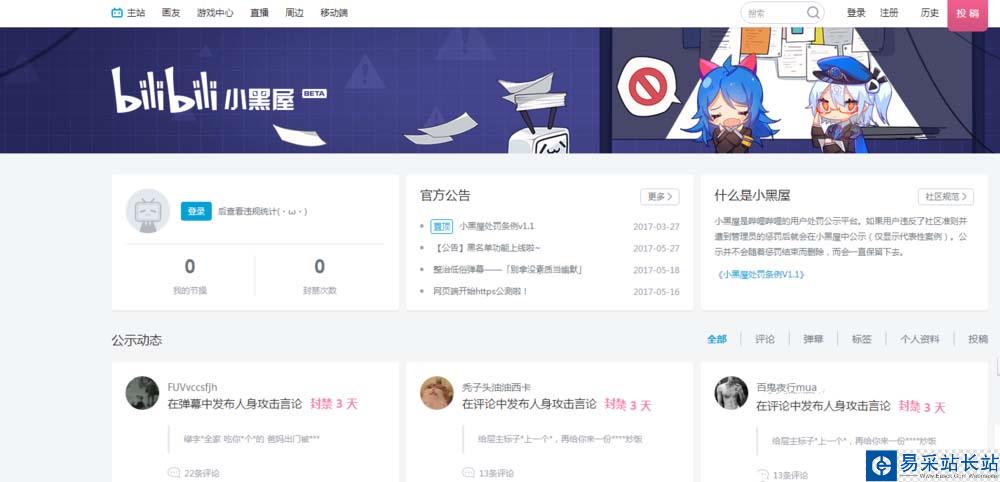1000x482 pixels.
Task: Click the 《小黑屋处罚条例V1.1》 link
Action: click(761, 274)
